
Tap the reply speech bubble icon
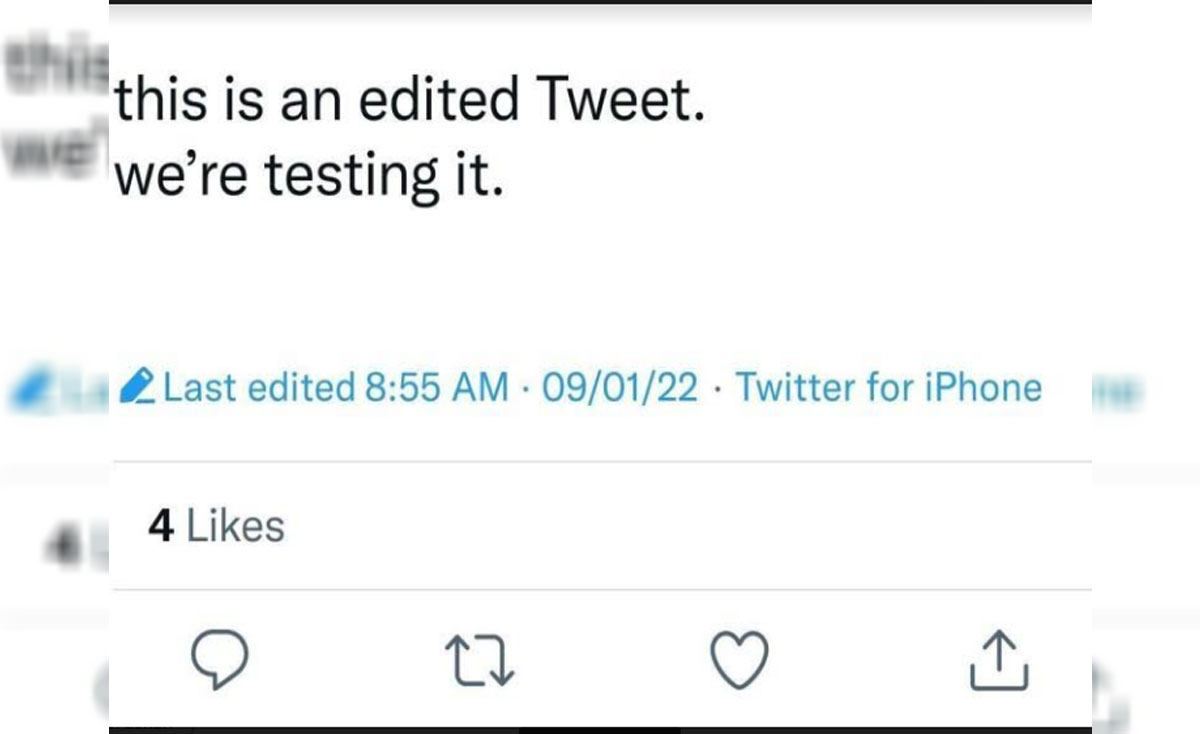(219, 661)
